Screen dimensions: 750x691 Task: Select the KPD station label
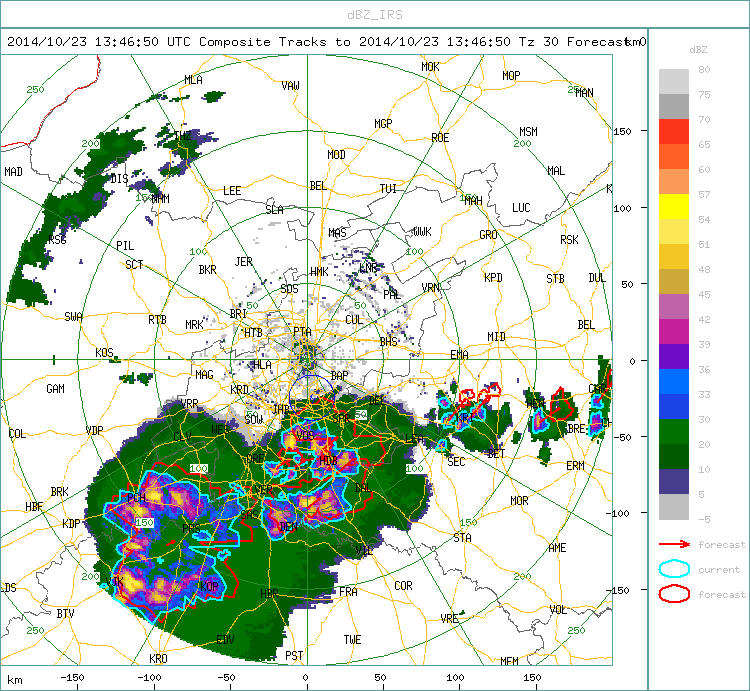click(x=493, y=277)
